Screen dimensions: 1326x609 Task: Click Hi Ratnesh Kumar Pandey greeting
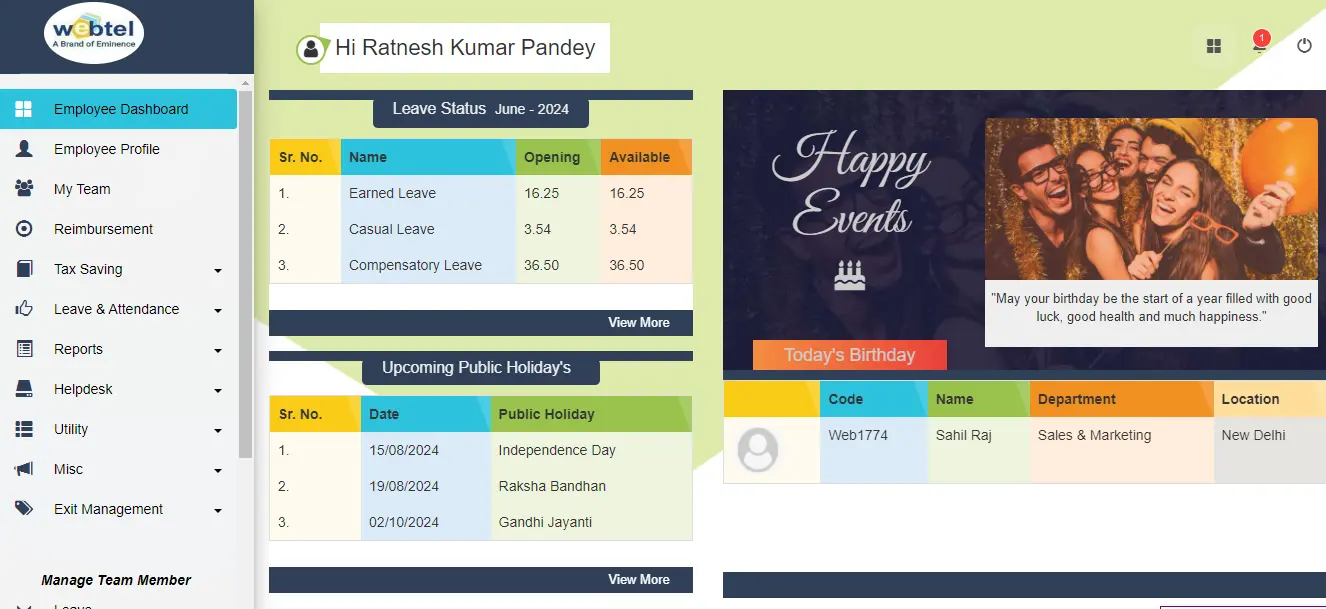tap(465, 47)
